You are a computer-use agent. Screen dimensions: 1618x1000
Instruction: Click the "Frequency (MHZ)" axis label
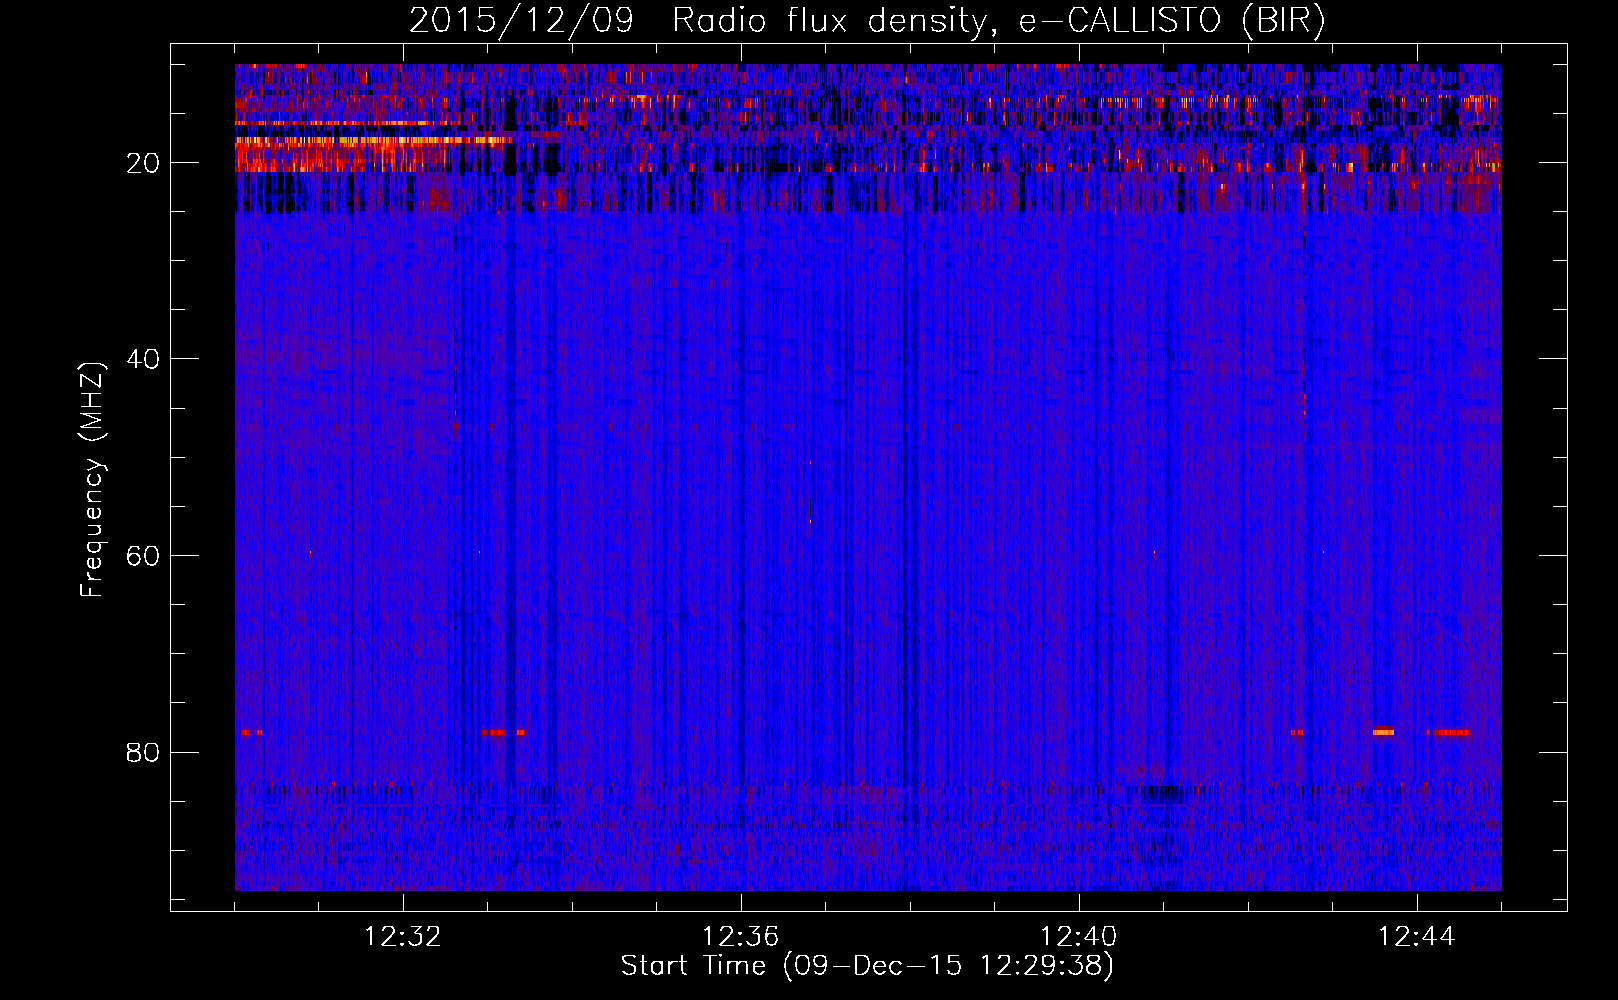pyautogui.click(x=92, y=480)
